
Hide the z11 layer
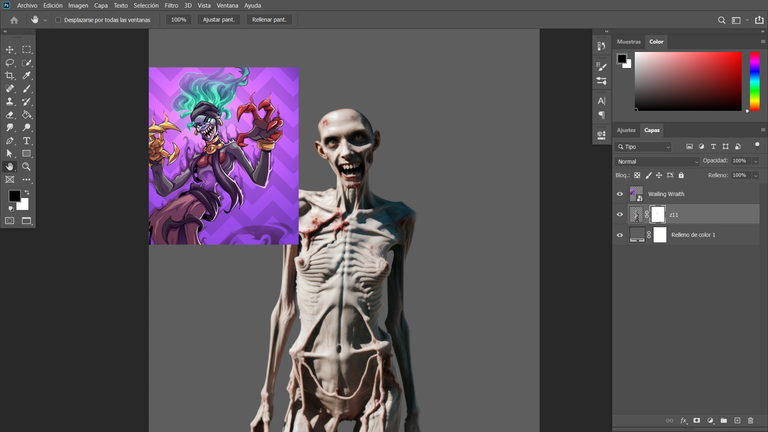[620, 215]
